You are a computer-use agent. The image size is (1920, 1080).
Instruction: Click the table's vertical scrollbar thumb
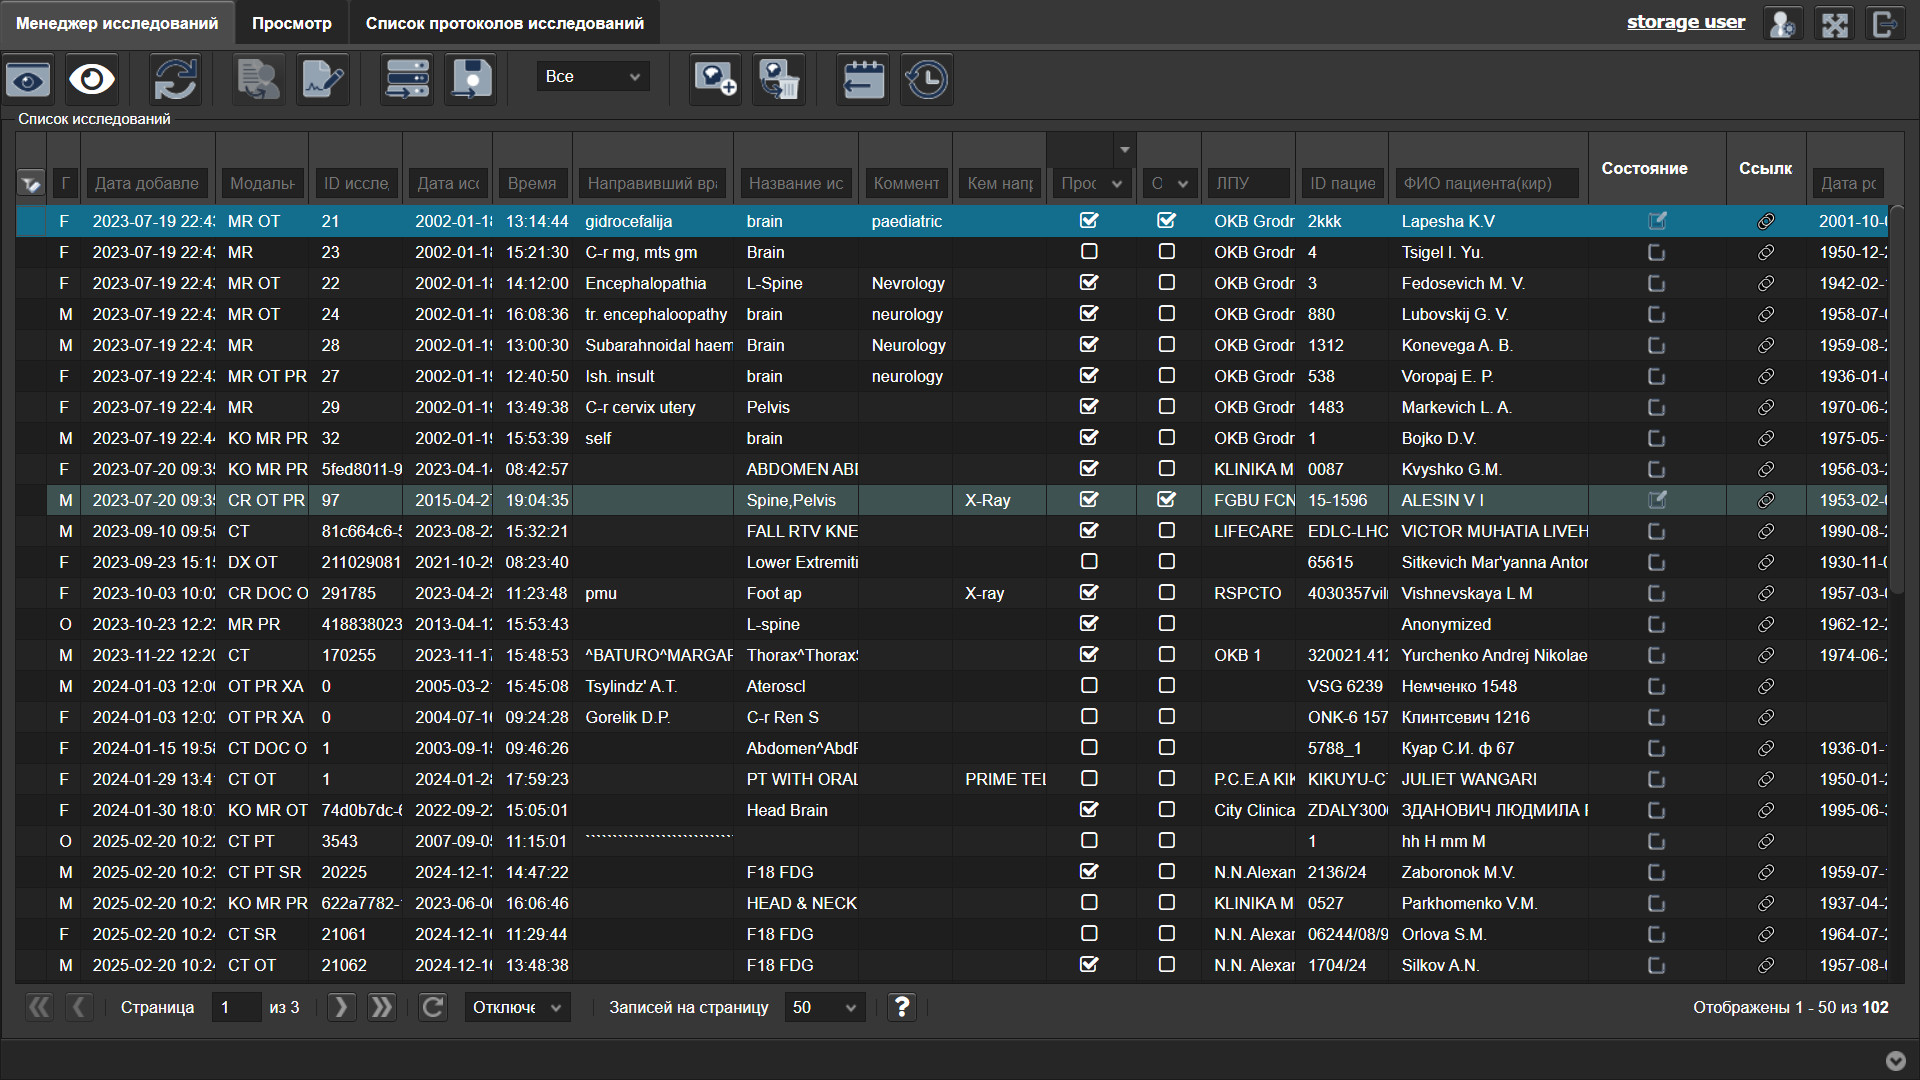[x=1897, y=400]
